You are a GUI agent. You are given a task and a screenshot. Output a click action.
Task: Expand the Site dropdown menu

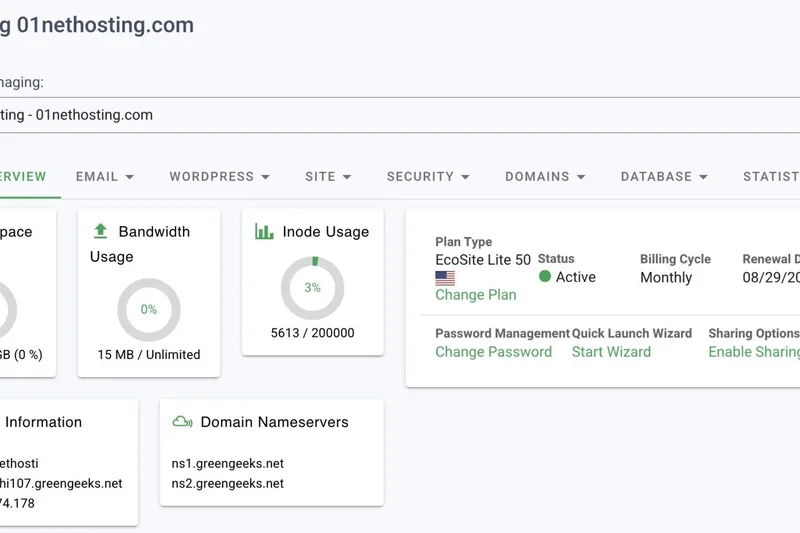(328, 177)
